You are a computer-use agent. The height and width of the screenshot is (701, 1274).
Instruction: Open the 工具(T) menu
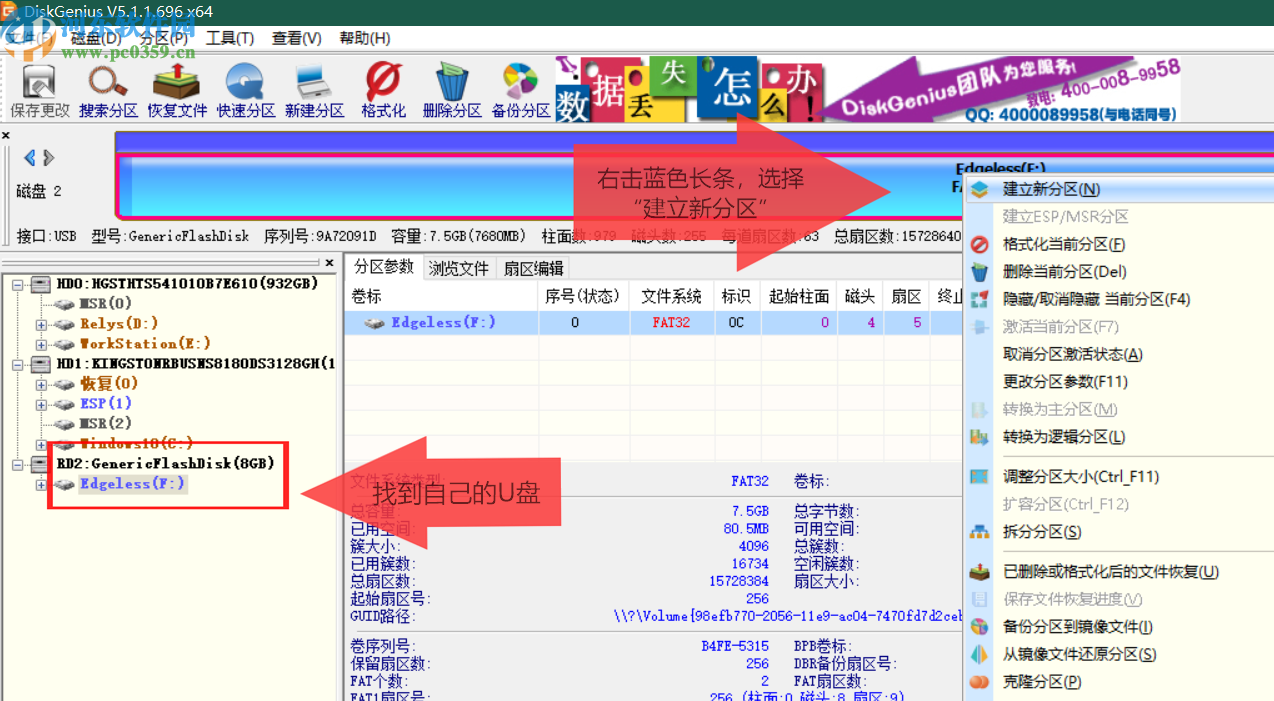pos(229,38)
